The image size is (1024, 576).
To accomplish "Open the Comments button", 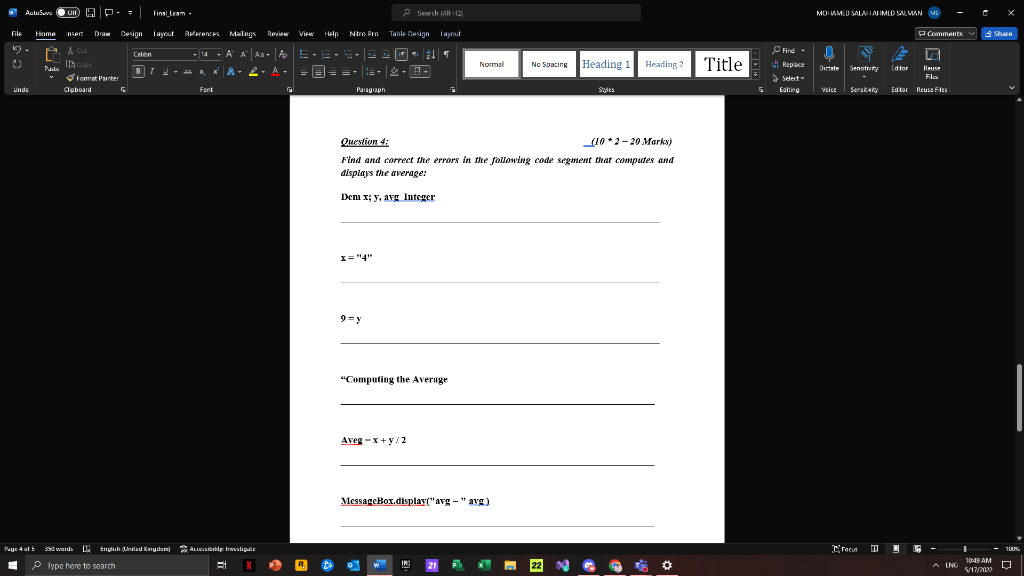I will (x=945, y=33).
